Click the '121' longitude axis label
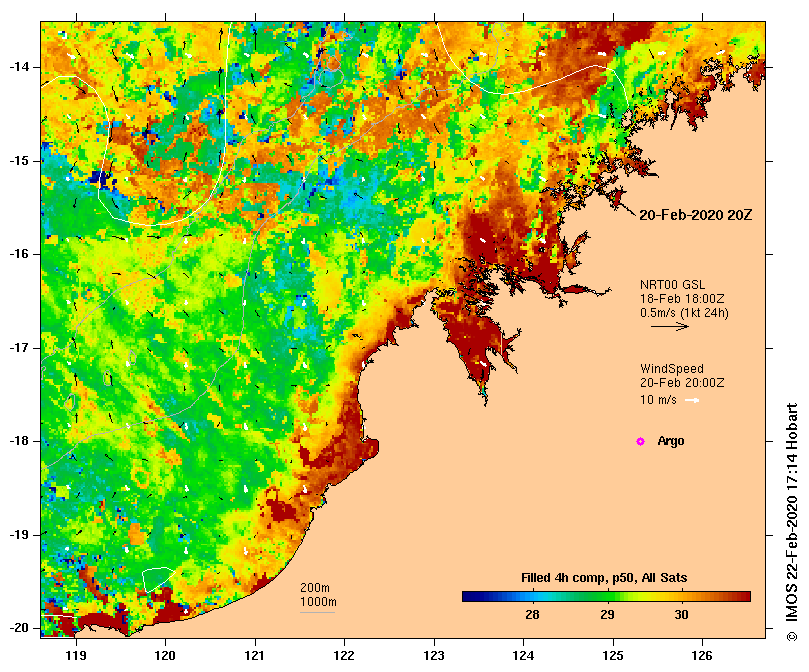The width and height of the screenshot is (809, 672). tap(255, 655)
